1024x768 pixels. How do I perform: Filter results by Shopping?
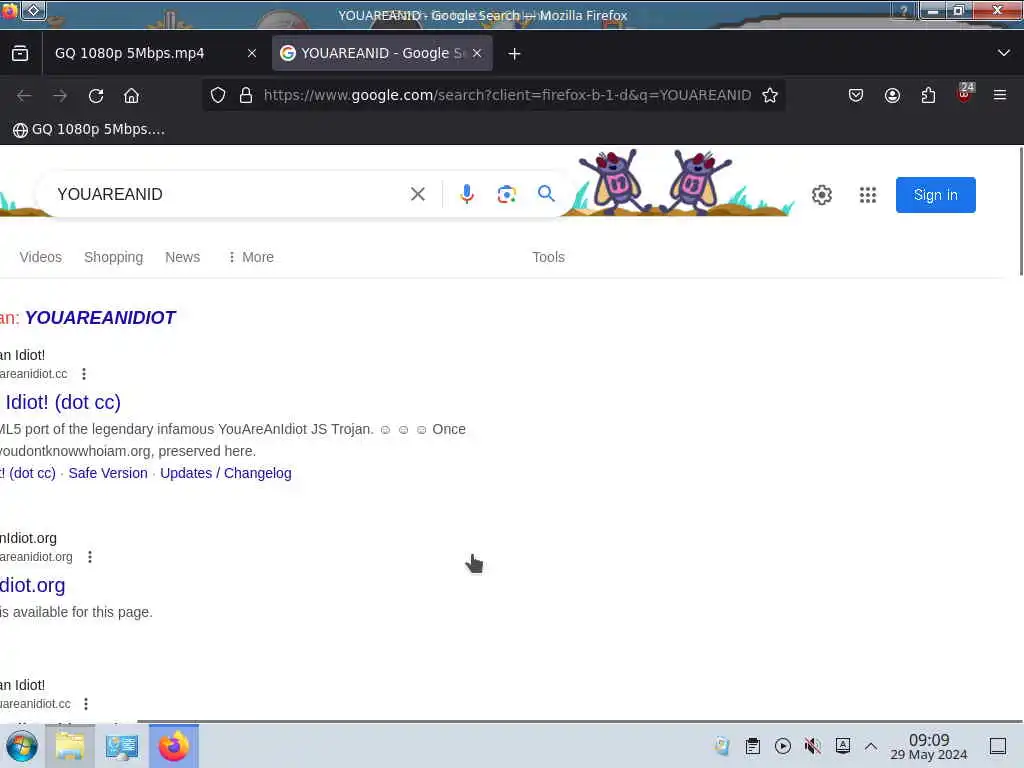[114, 257]
